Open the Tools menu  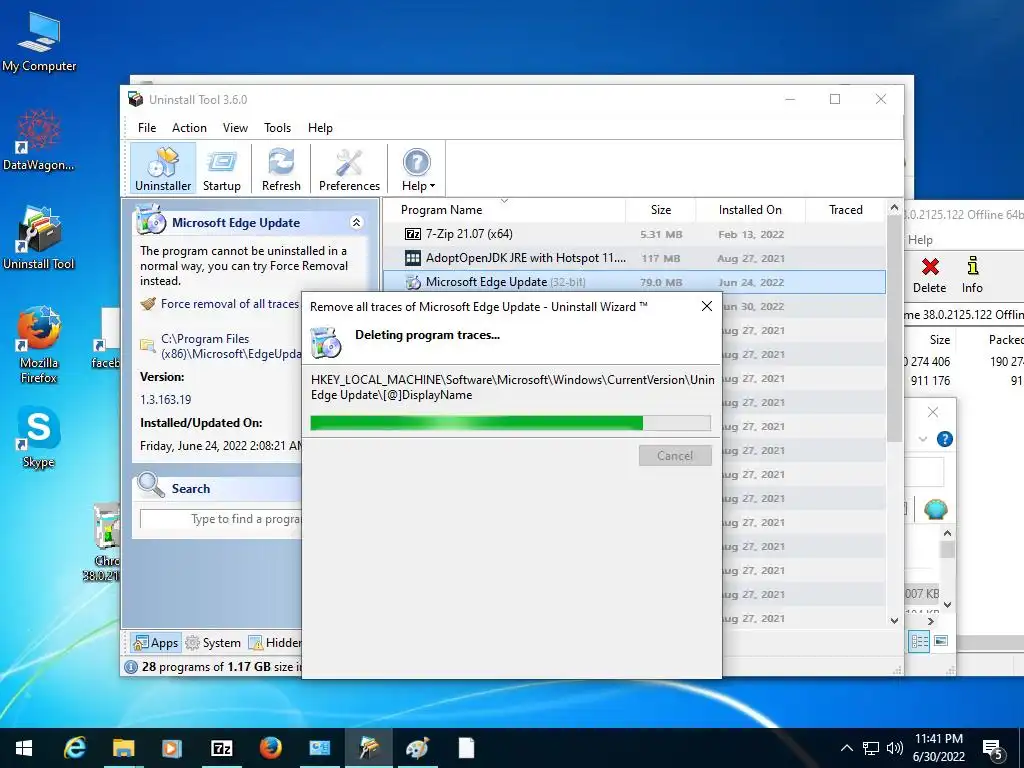(278, 128)
